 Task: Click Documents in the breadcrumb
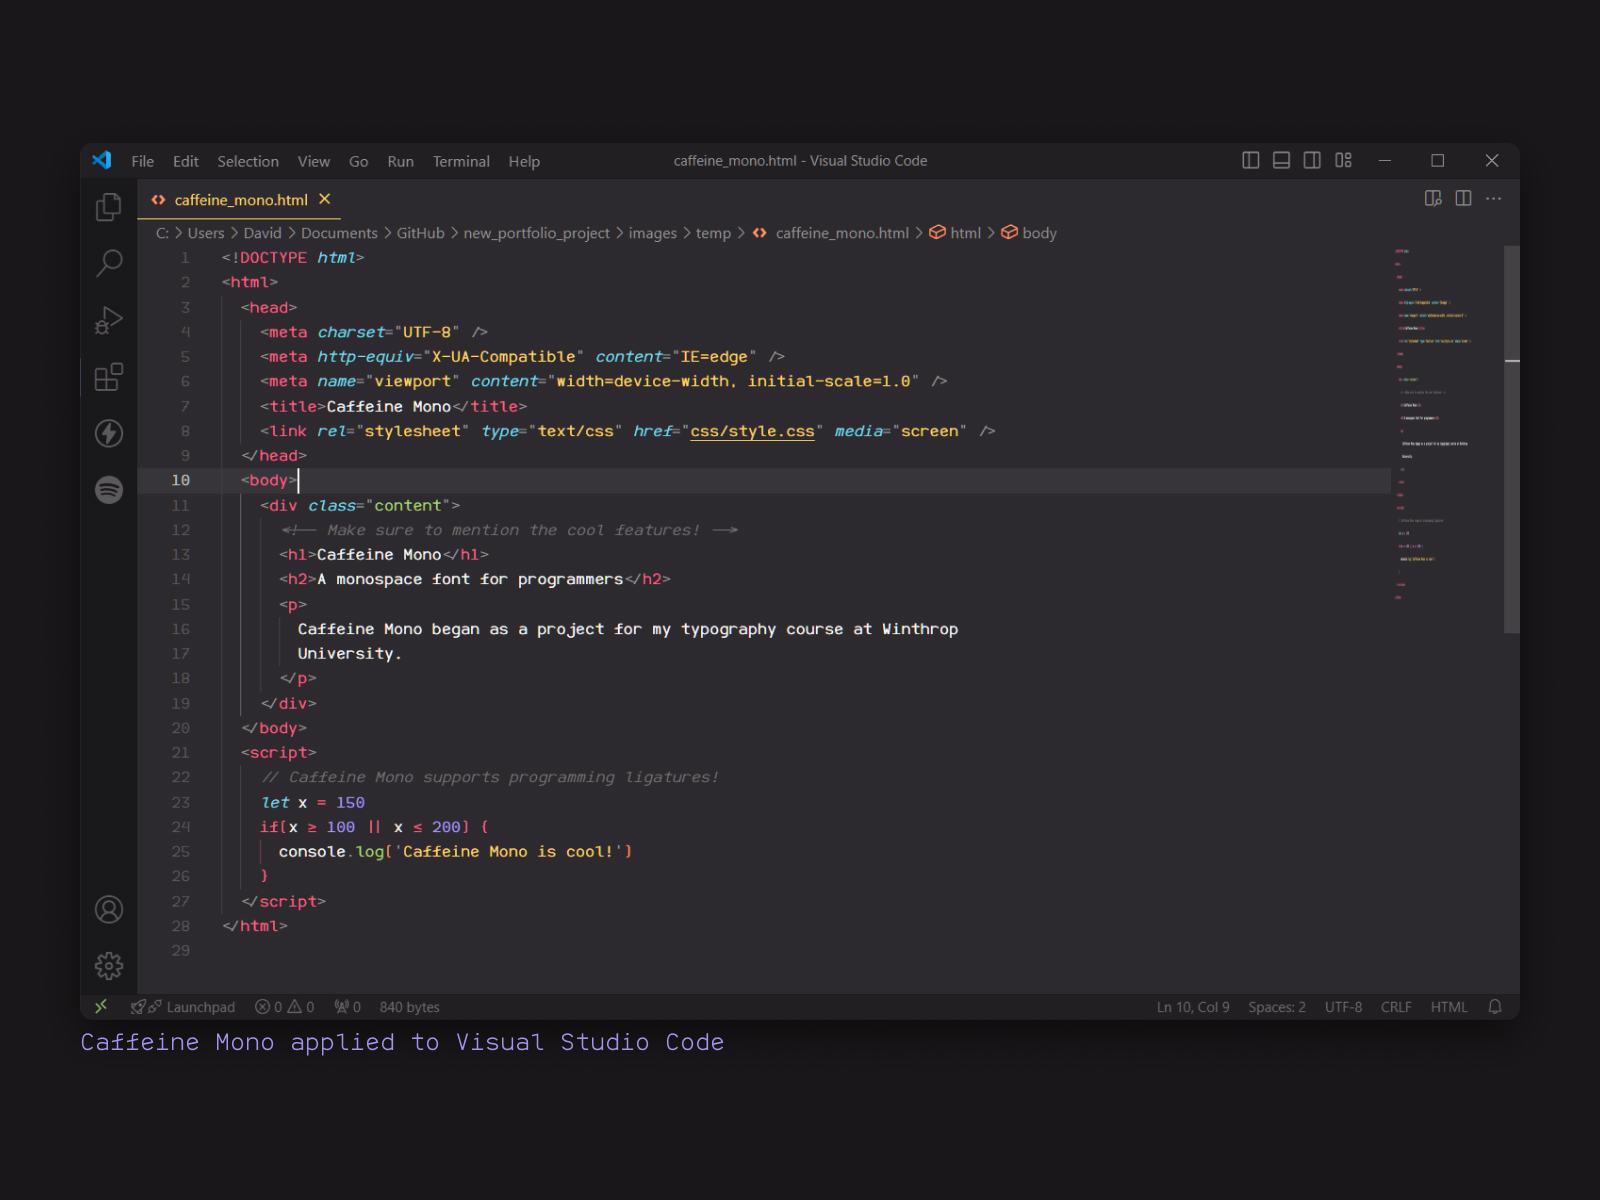coord(339,233)
